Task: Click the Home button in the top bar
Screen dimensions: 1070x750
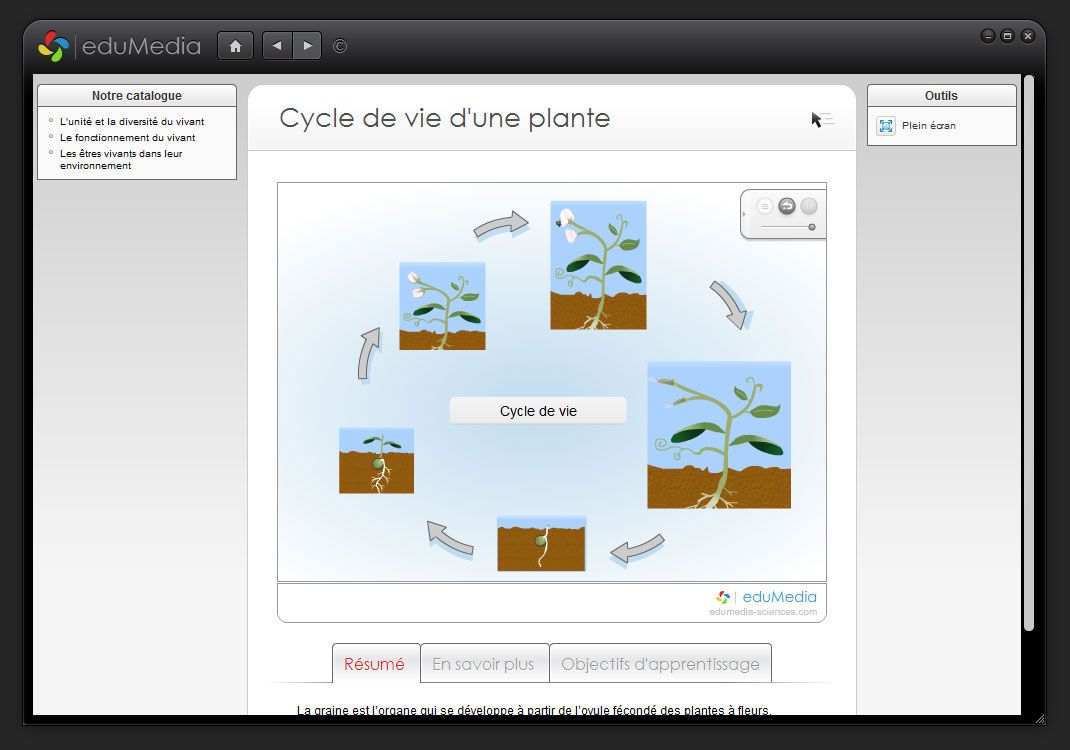Action: pos(235,46)
